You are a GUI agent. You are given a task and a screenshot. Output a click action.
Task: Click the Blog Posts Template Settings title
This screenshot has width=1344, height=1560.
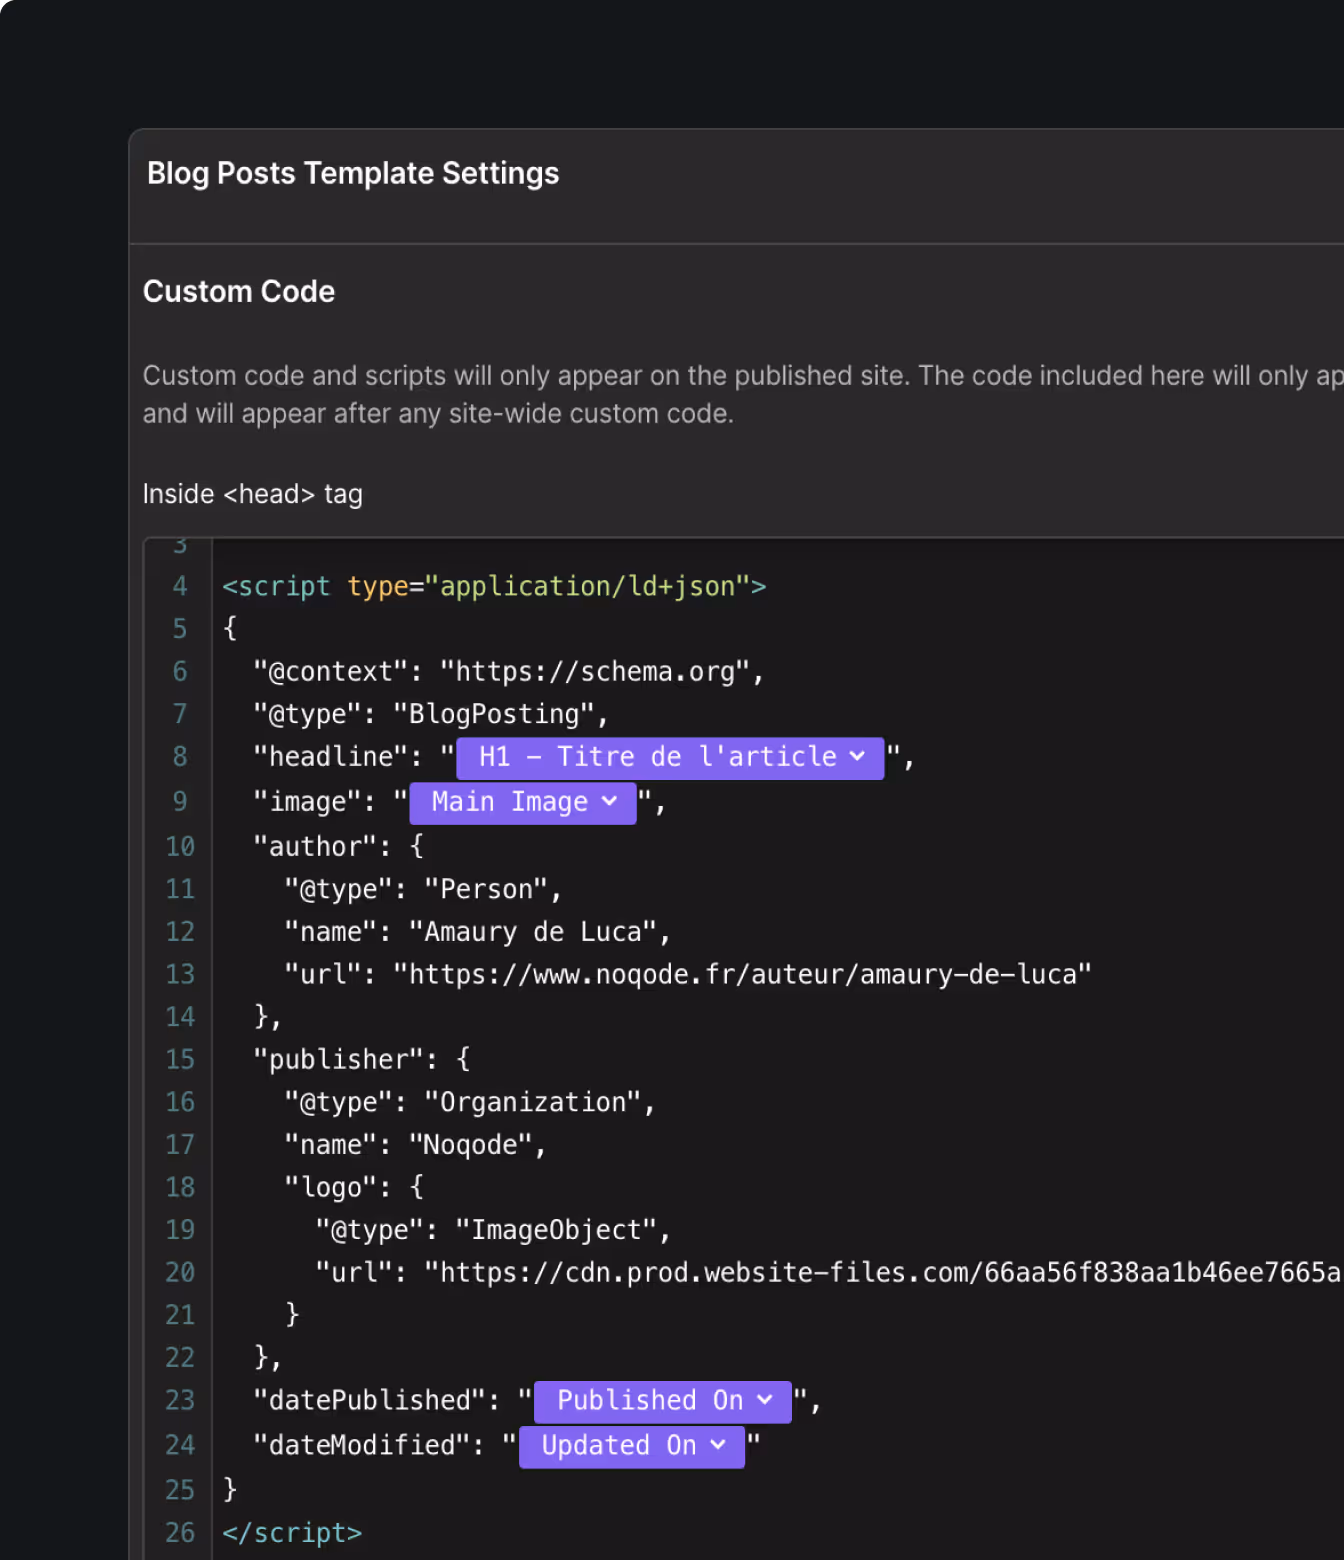tap(353, 174)
